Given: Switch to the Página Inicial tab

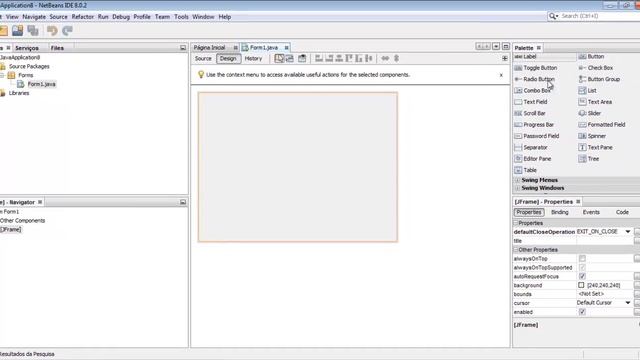Looking at the screenshot, I should click(209, 48).
